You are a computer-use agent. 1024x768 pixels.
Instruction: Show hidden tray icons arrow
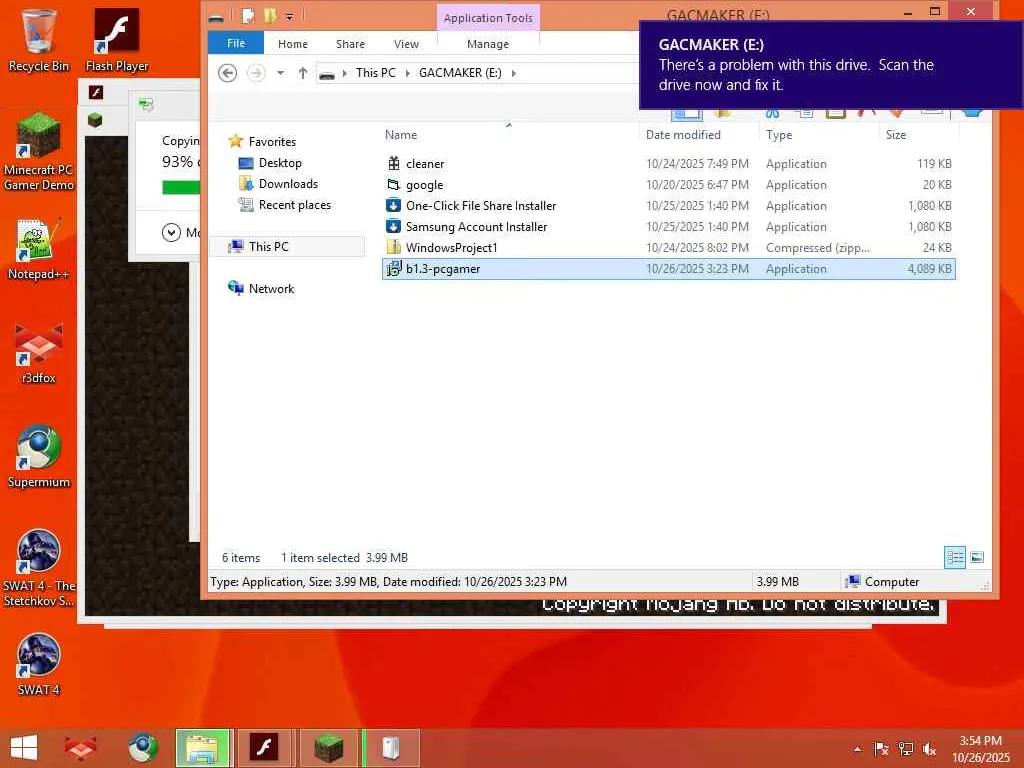pos(857,749)
